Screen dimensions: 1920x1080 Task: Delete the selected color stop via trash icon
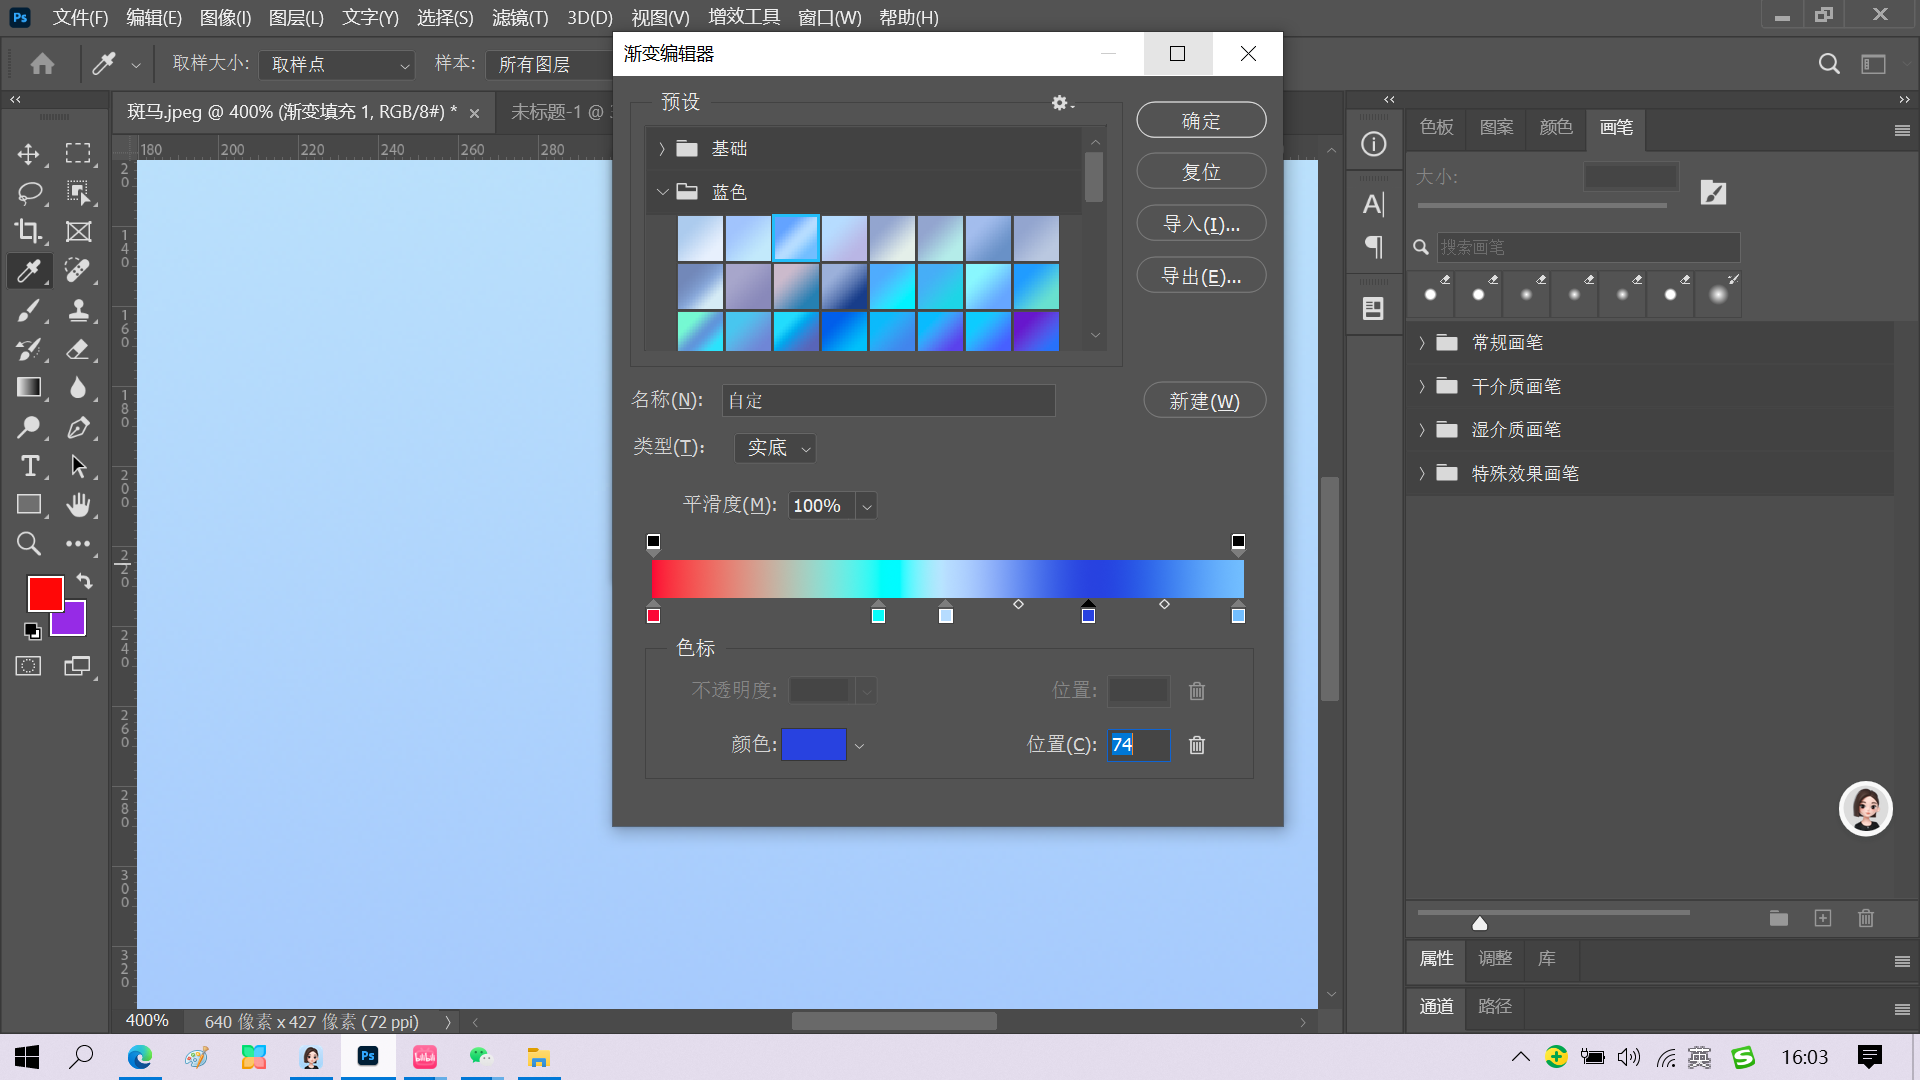tap(1197, 745)
